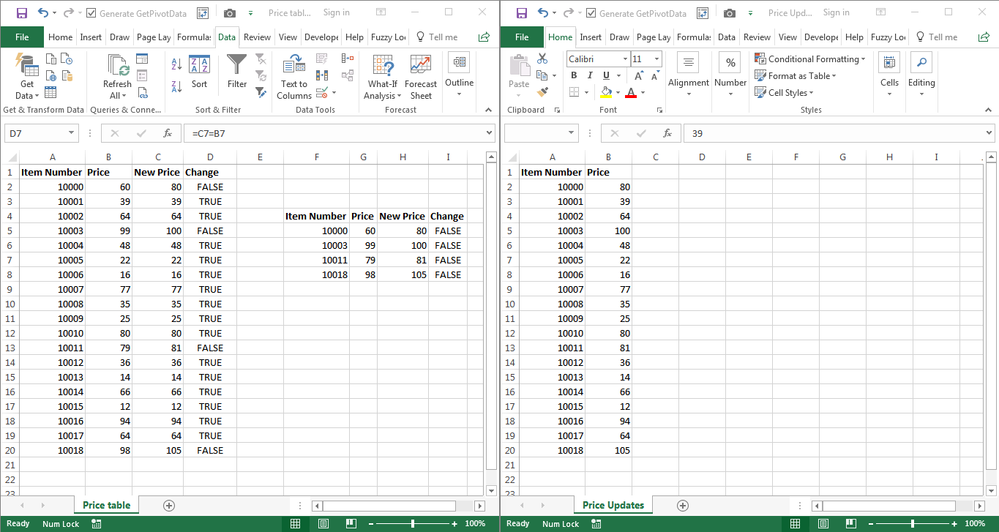
Task: Click camera icon in left window title bar
Action: tap(230, 13)
